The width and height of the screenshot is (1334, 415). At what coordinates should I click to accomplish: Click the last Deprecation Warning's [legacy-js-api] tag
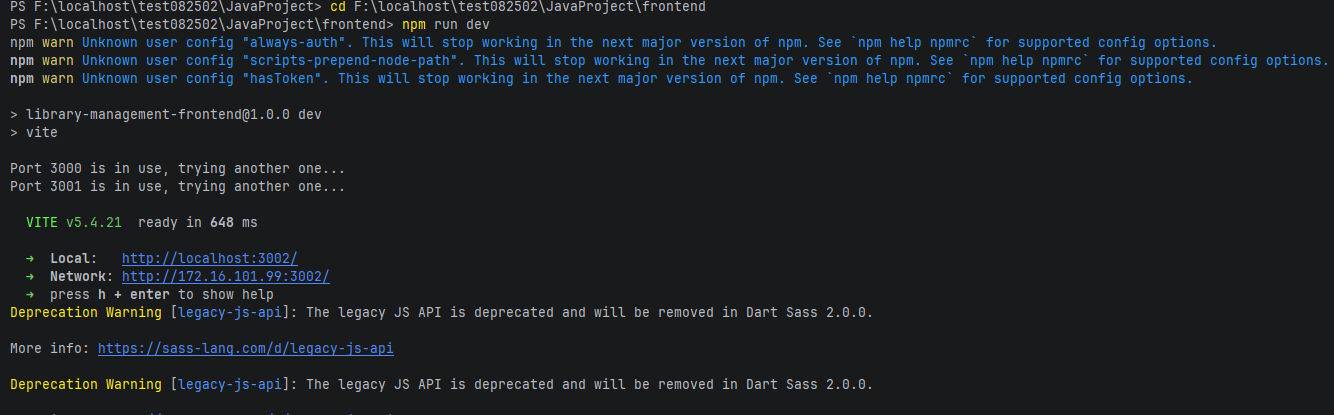234,384
